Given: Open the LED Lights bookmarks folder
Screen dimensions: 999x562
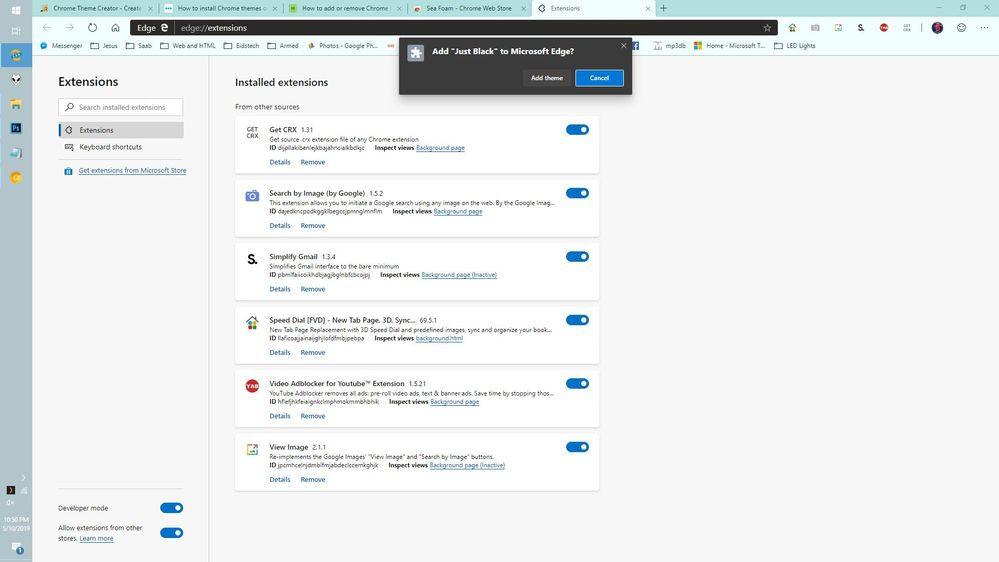Looking at the screenshot, I should pyautogui.click(x=794, y=46).
